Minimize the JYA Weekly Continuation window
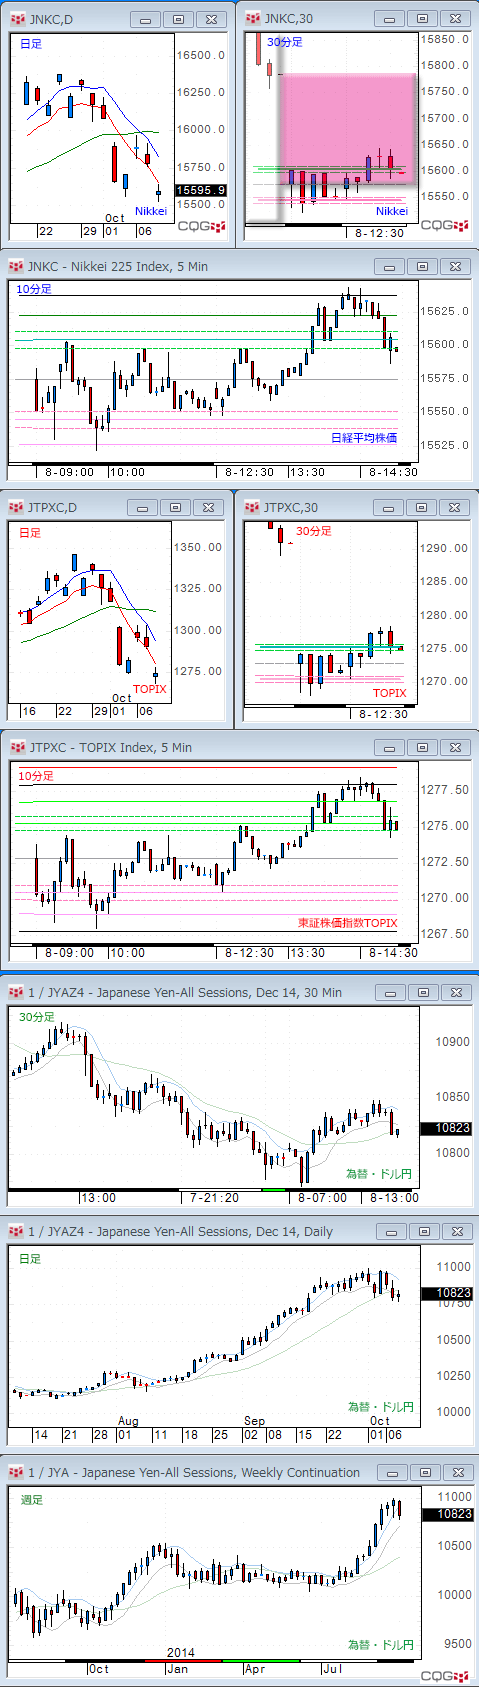The image size is (480, 1691). click(392, 1472)
